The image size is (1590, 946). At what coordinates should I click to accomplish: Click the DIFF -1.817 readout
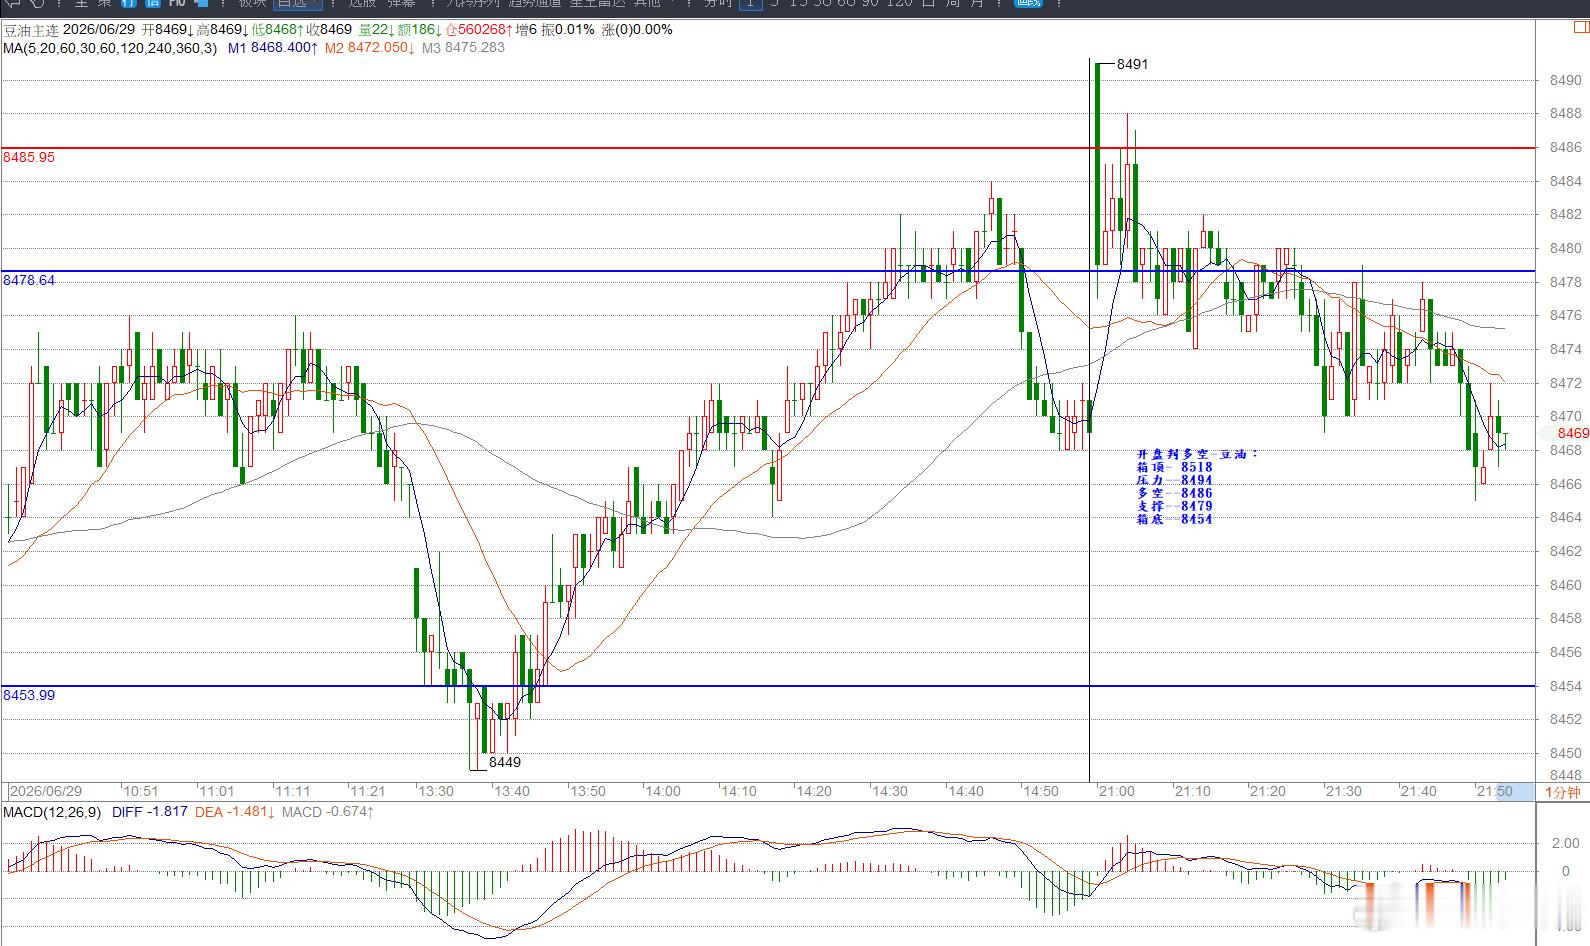[150, 812]
